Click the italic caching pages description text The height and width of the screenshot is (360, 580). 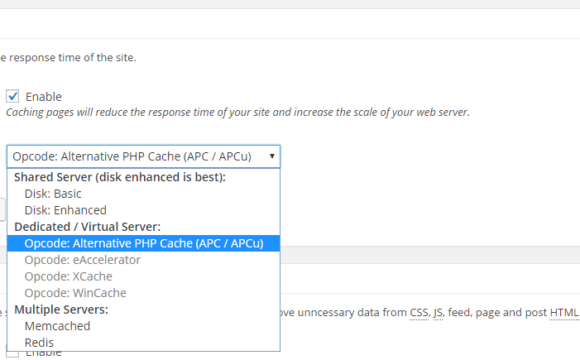[237, 112]
